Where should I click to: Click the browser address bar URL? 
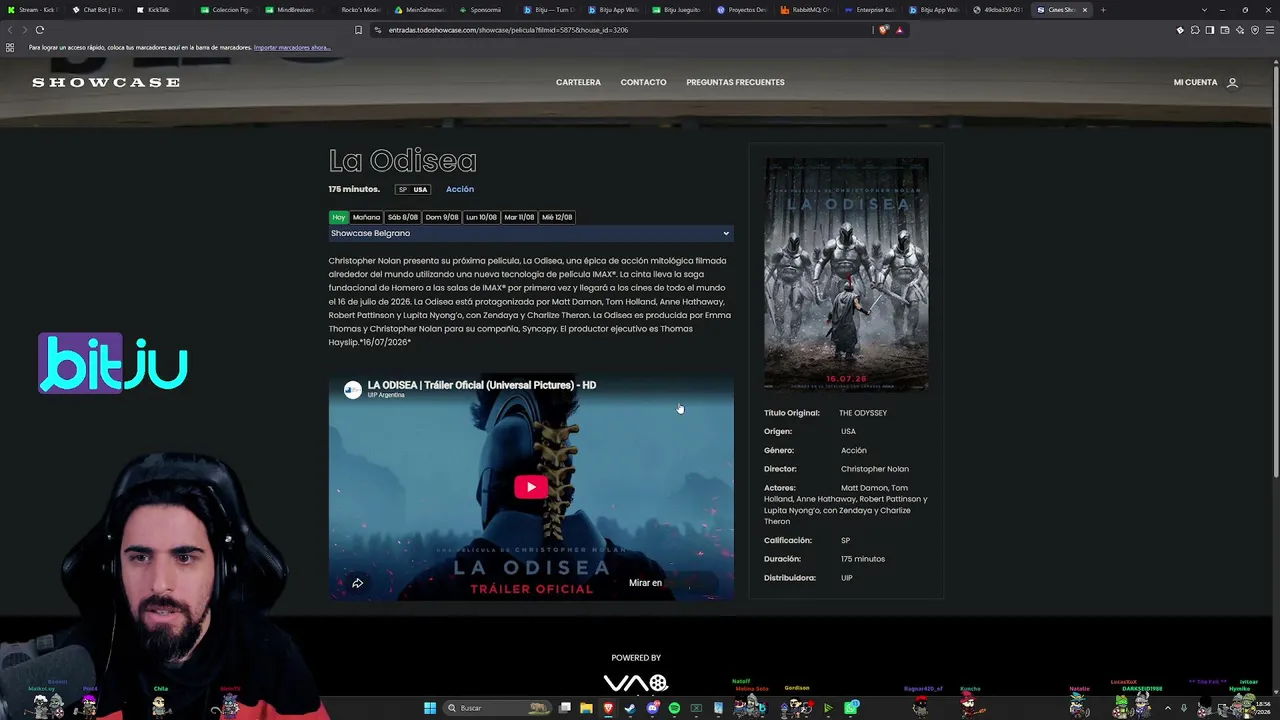pos(508,30)
